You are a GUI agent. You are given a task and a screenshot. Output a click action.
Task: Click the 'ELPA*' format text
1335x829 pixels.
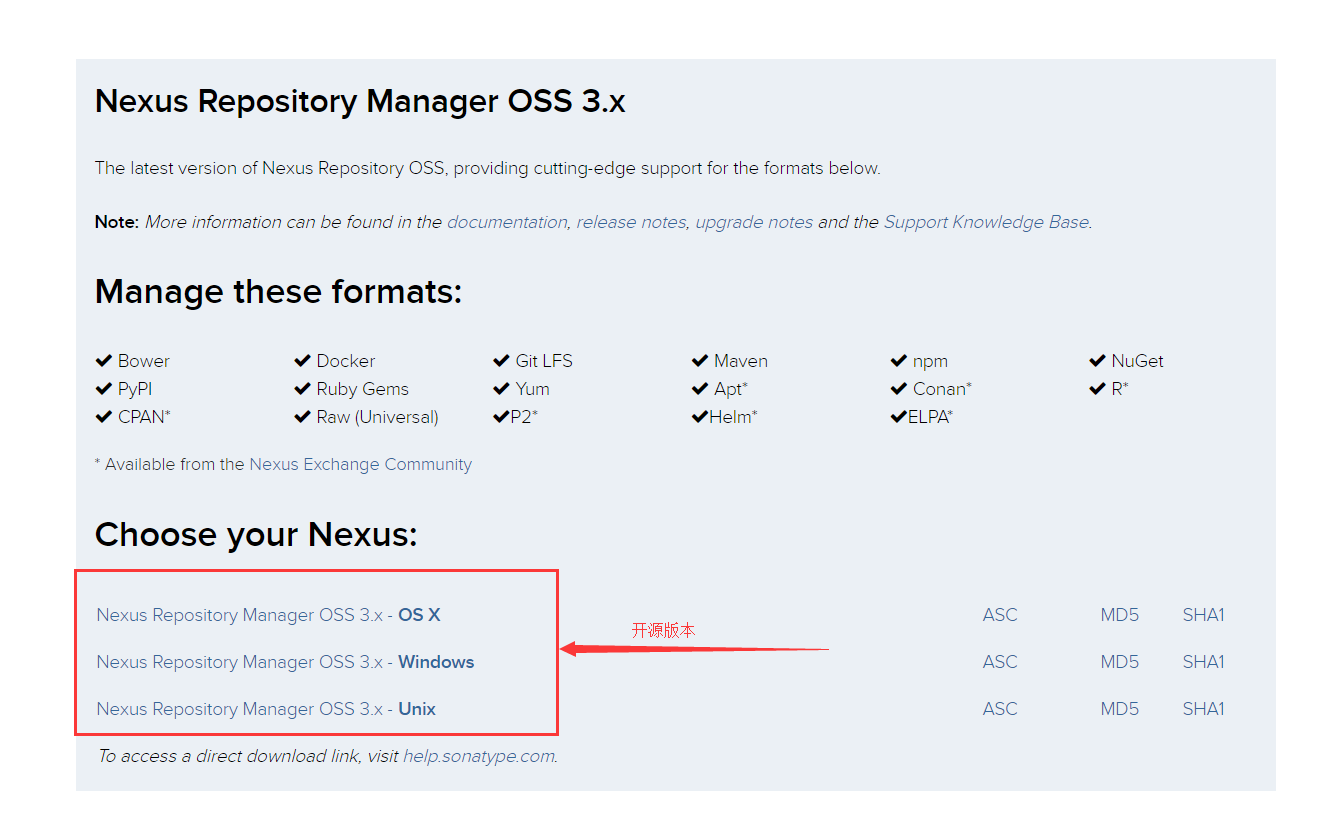(931, 417)
